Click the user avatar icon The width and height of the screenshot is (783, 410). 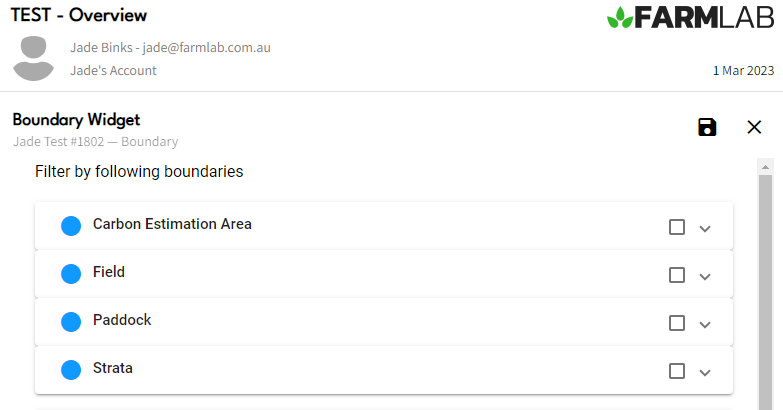(x=33, y=58)
